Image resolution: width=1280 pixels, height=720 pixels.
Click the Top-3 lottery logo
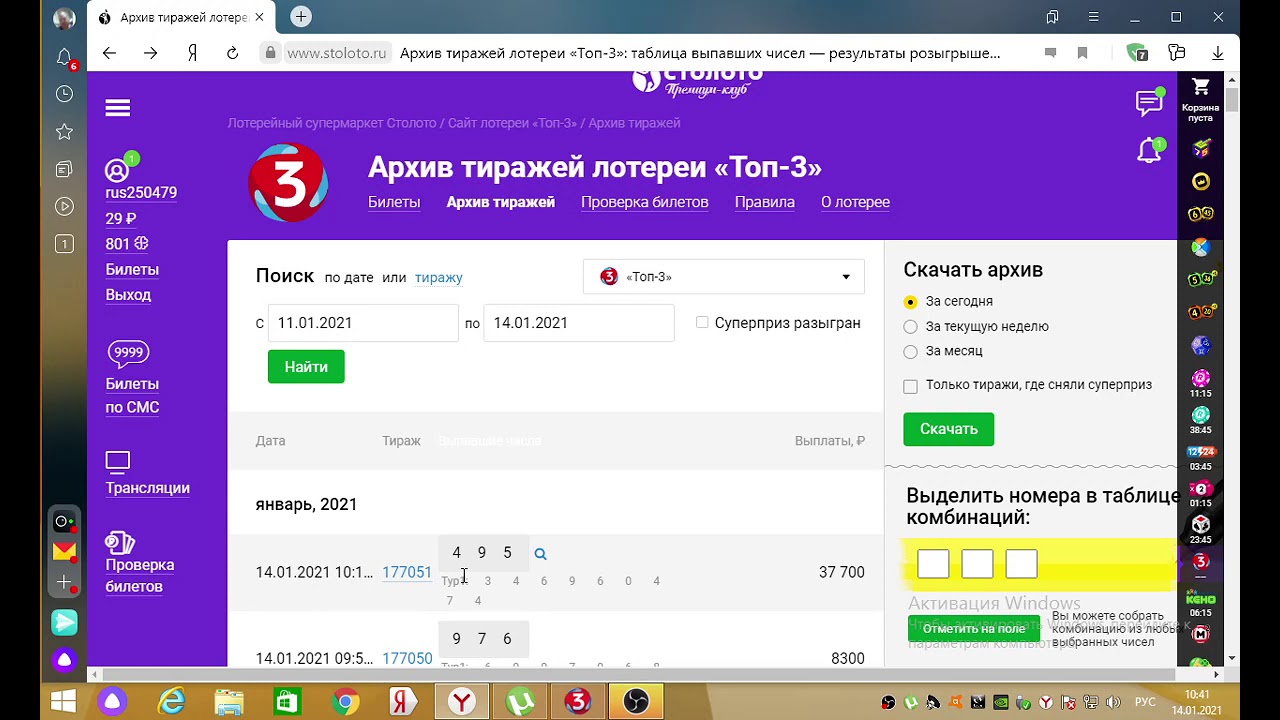point(288,183)
